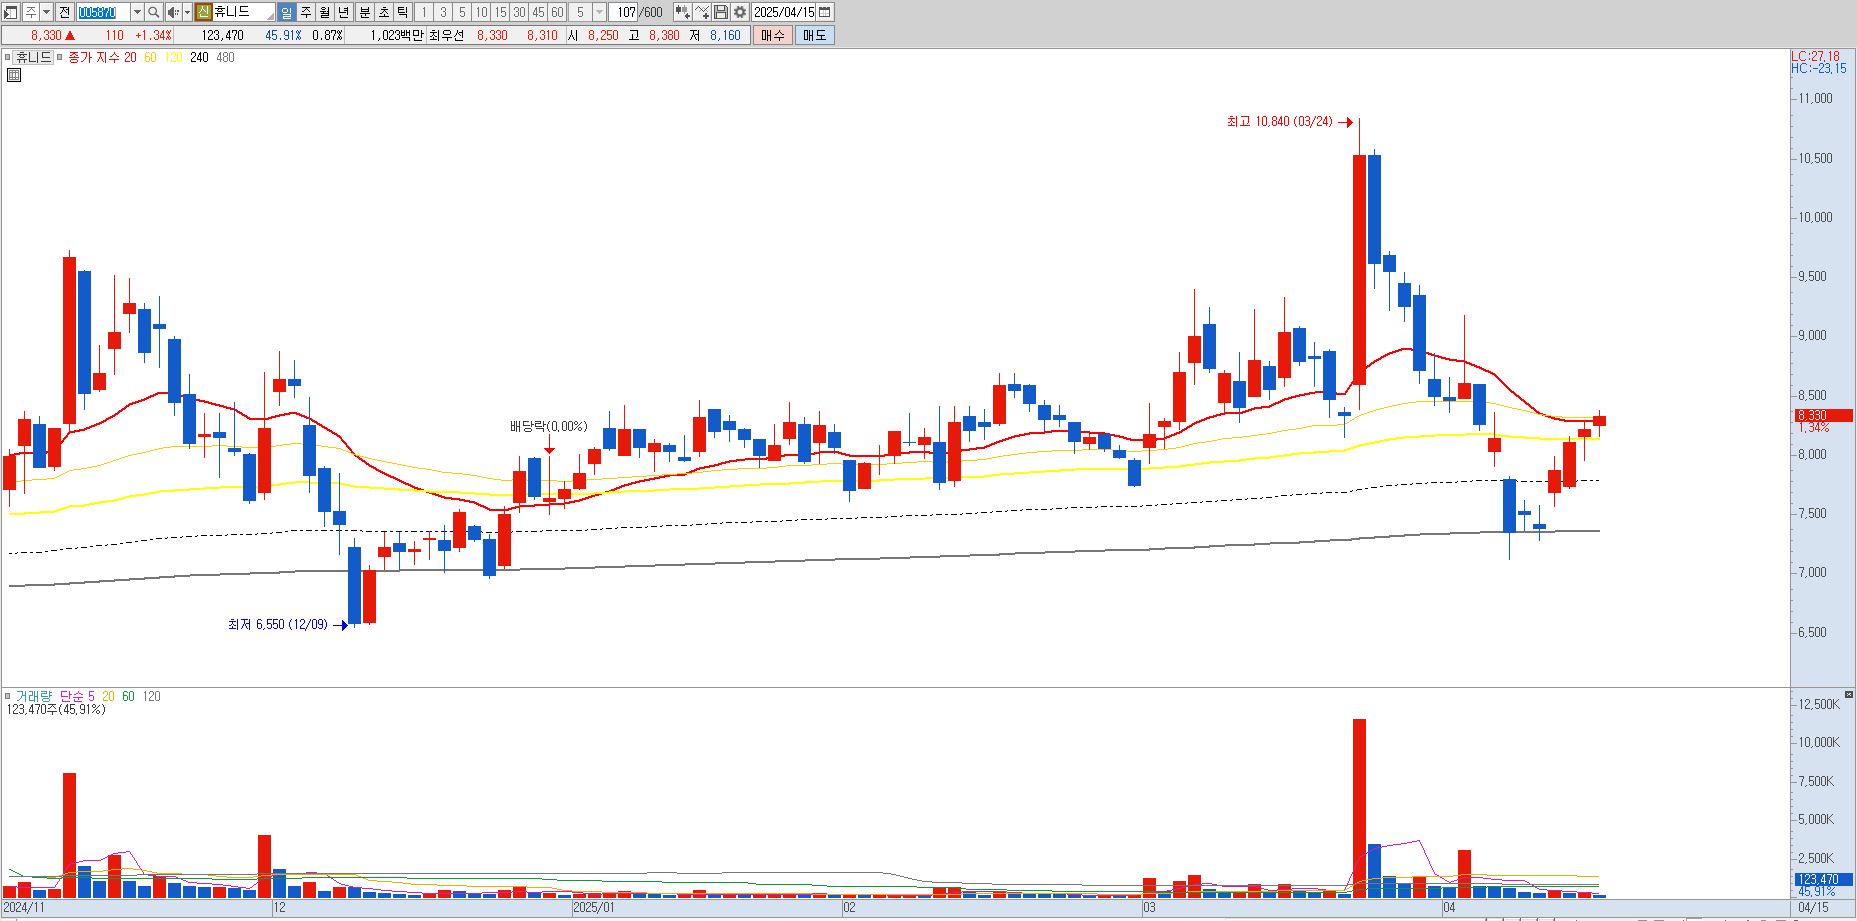Save chart with the floppy disk icon

(720, 12)
